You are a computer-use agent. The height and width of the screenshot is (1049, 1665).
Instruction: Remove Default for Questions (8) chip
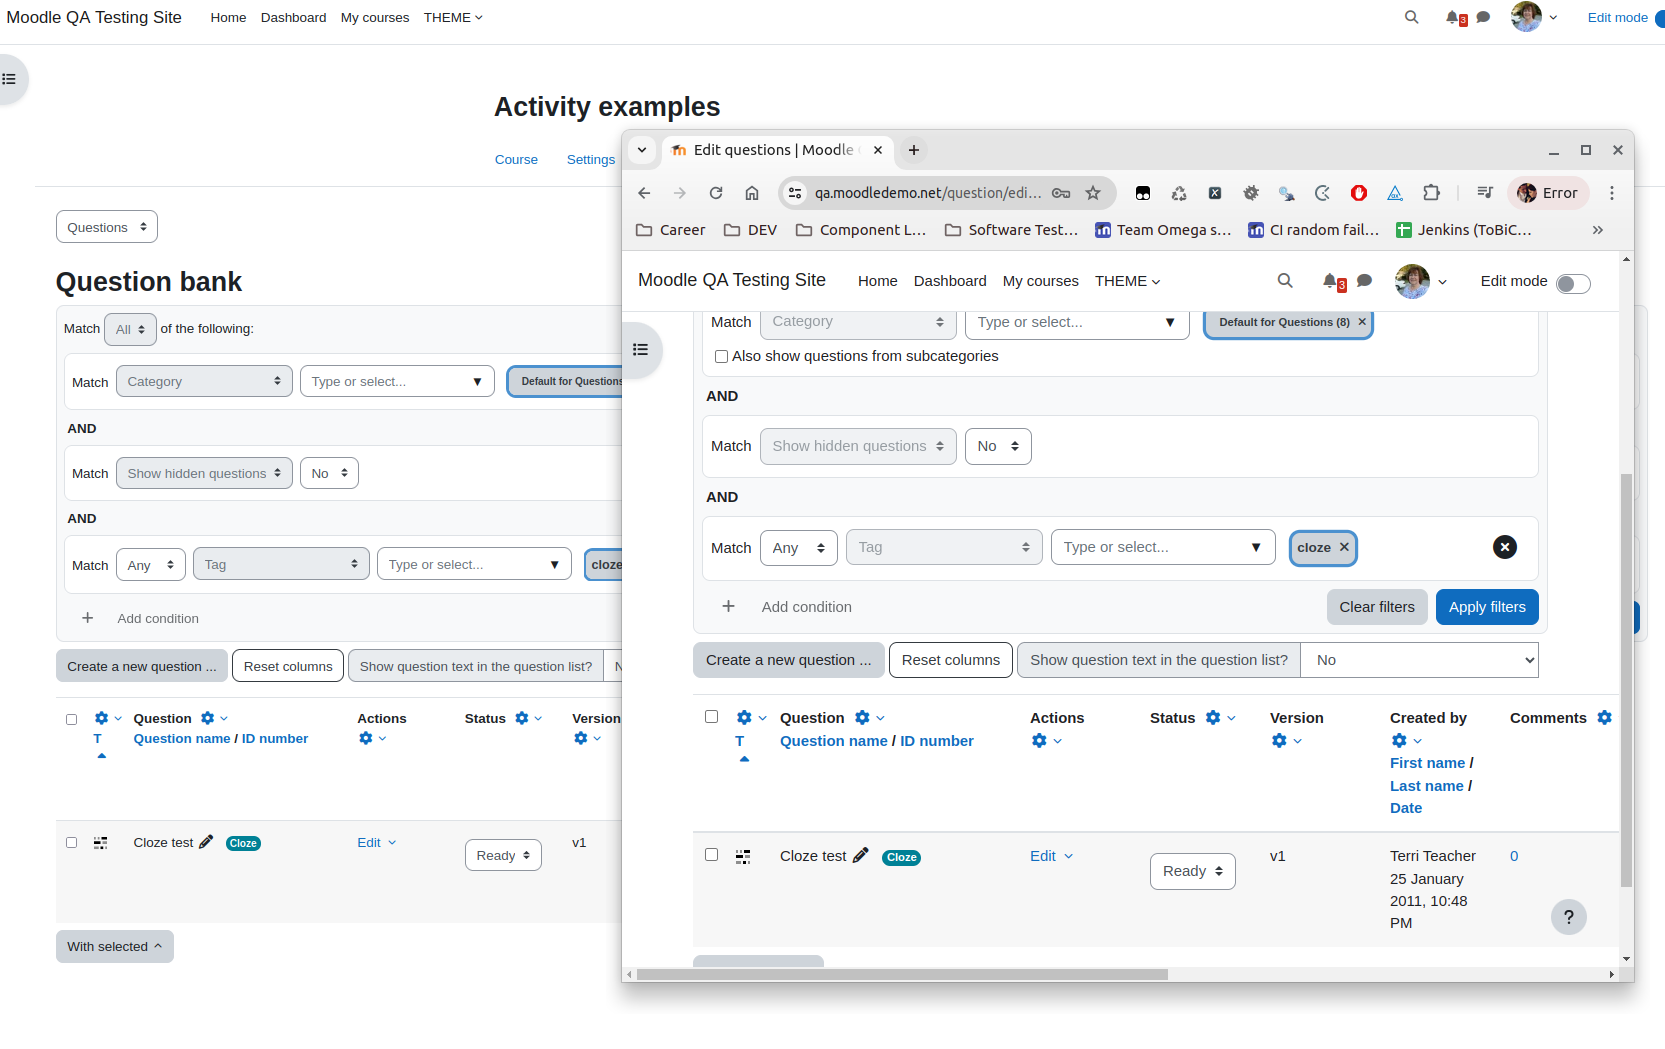[1362, 322]
